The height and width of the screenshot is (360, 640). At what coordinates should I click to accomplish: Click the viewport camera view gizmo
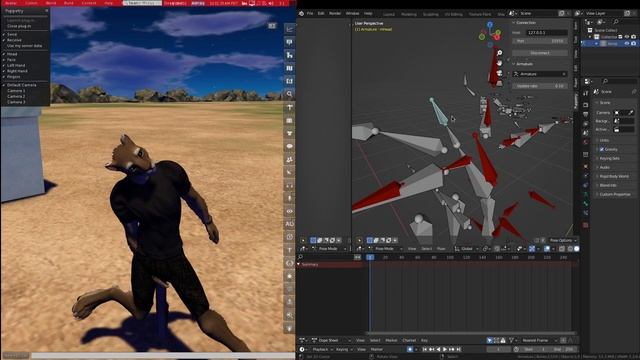(x=499, y=73)
